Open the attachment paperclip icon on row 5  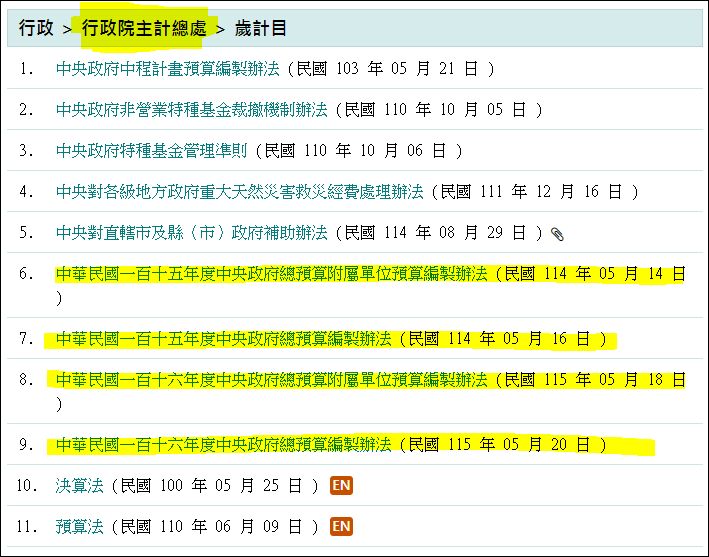(557, 234)
